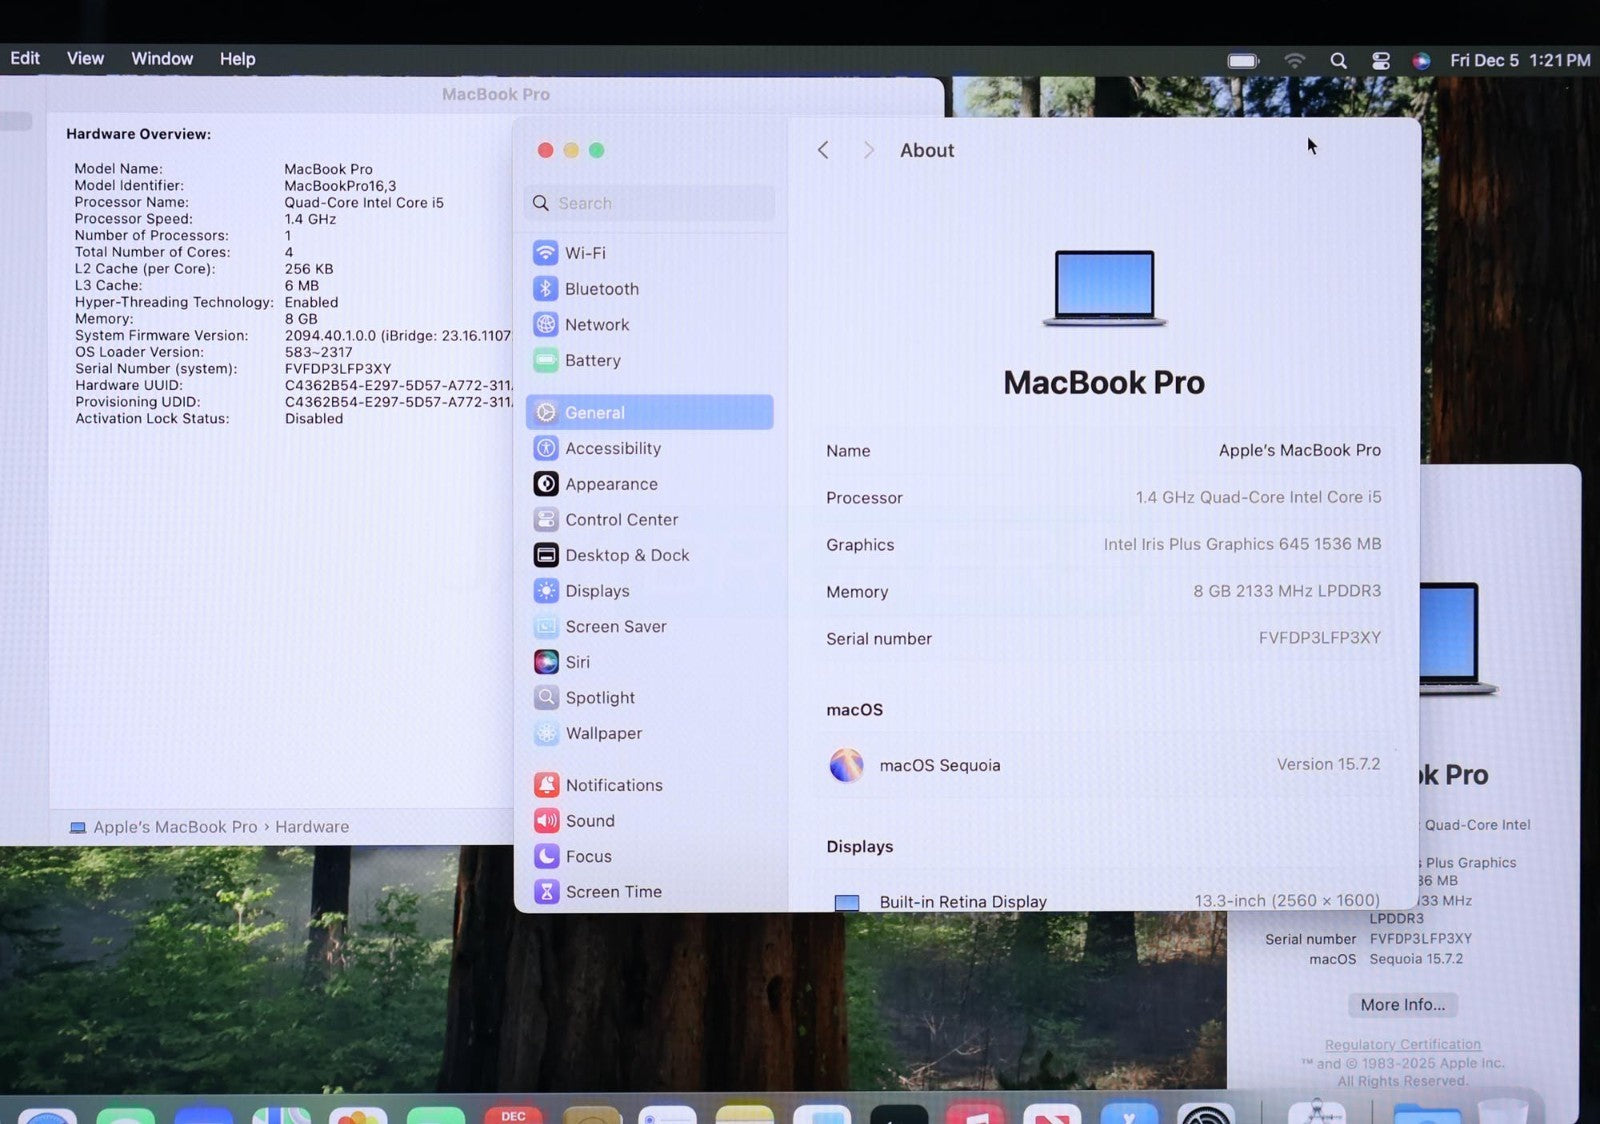Open Battery settings
The image size is (1600, 1124).
592,361
